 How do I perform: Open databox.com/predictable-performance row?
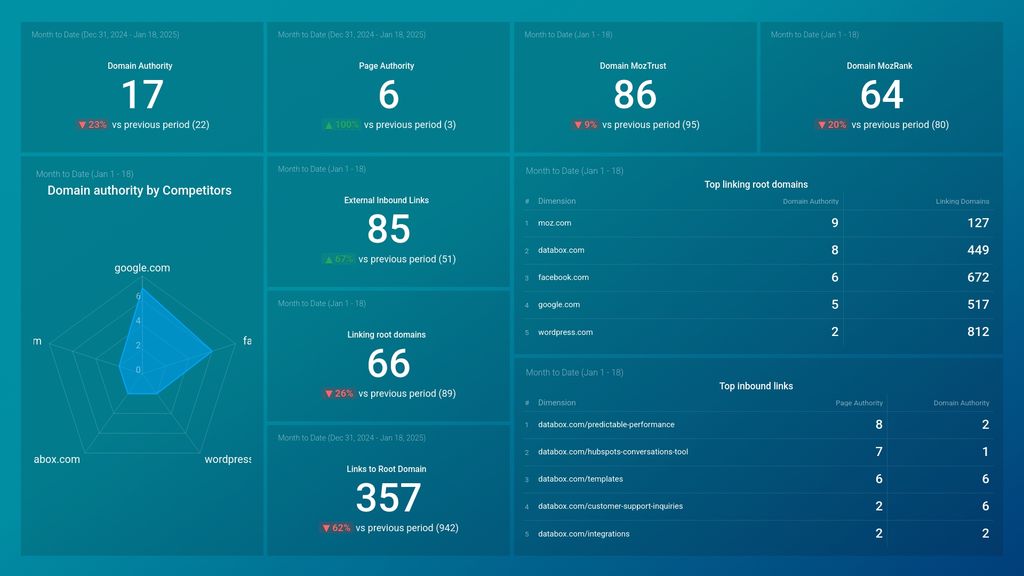pos(758,425)
